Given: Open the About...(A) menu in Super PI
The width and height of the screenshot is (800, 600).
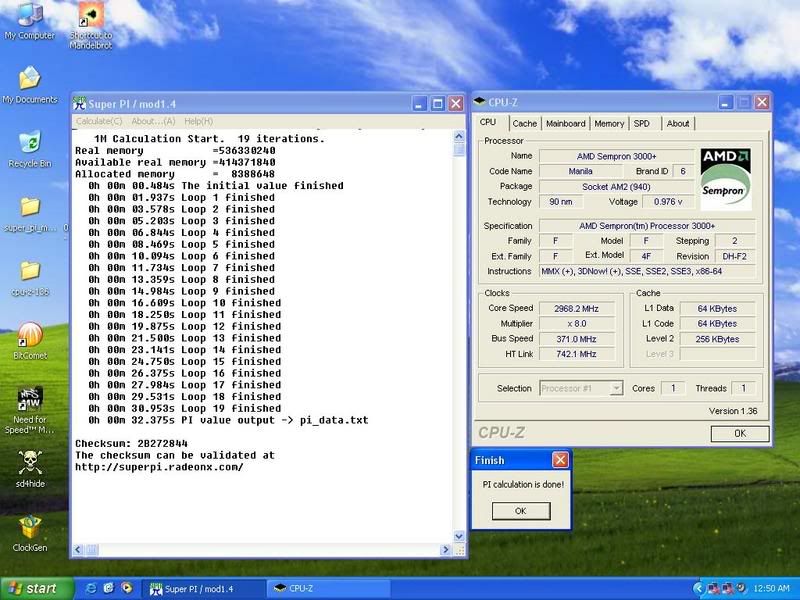Looking at the screenshot, I should click(x=153, y=121).
